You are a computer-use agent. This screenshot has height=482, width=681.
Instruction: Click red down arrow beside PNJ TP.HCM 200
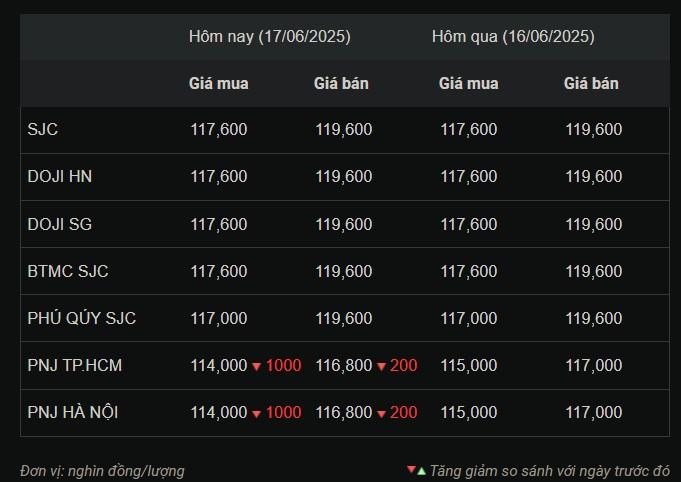381,367
